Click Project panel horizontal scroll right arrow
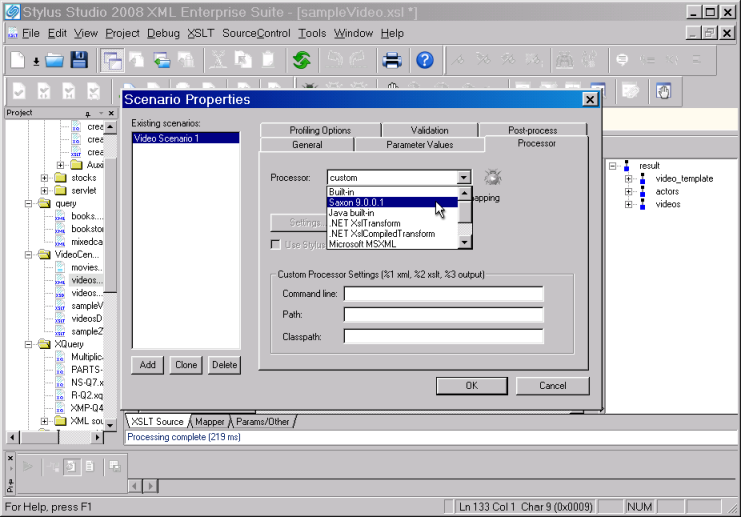This screenshot has height=517, width=741. [97, 437]
